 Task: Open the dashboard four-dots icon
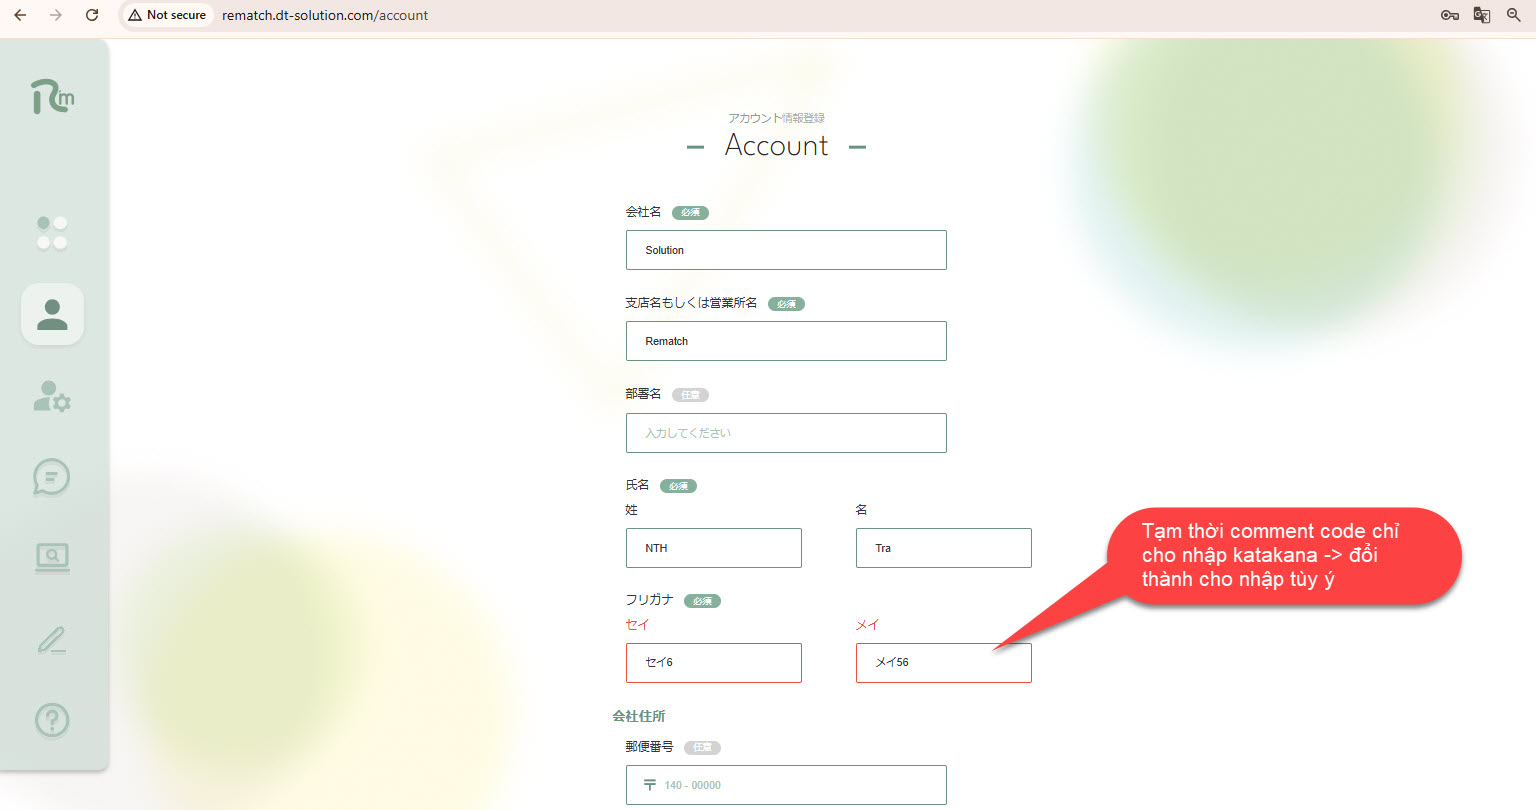pyautogui.click(x=52, y=233)
